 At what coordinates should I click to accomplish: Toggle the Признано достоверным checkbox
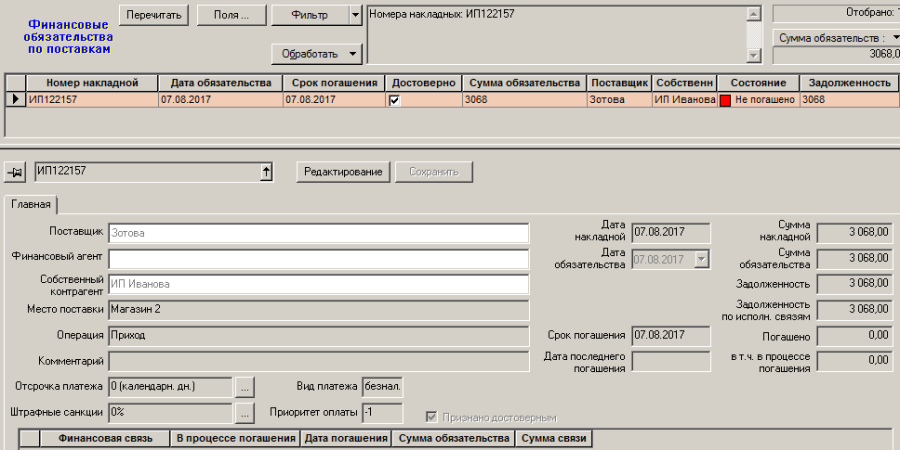430,417
